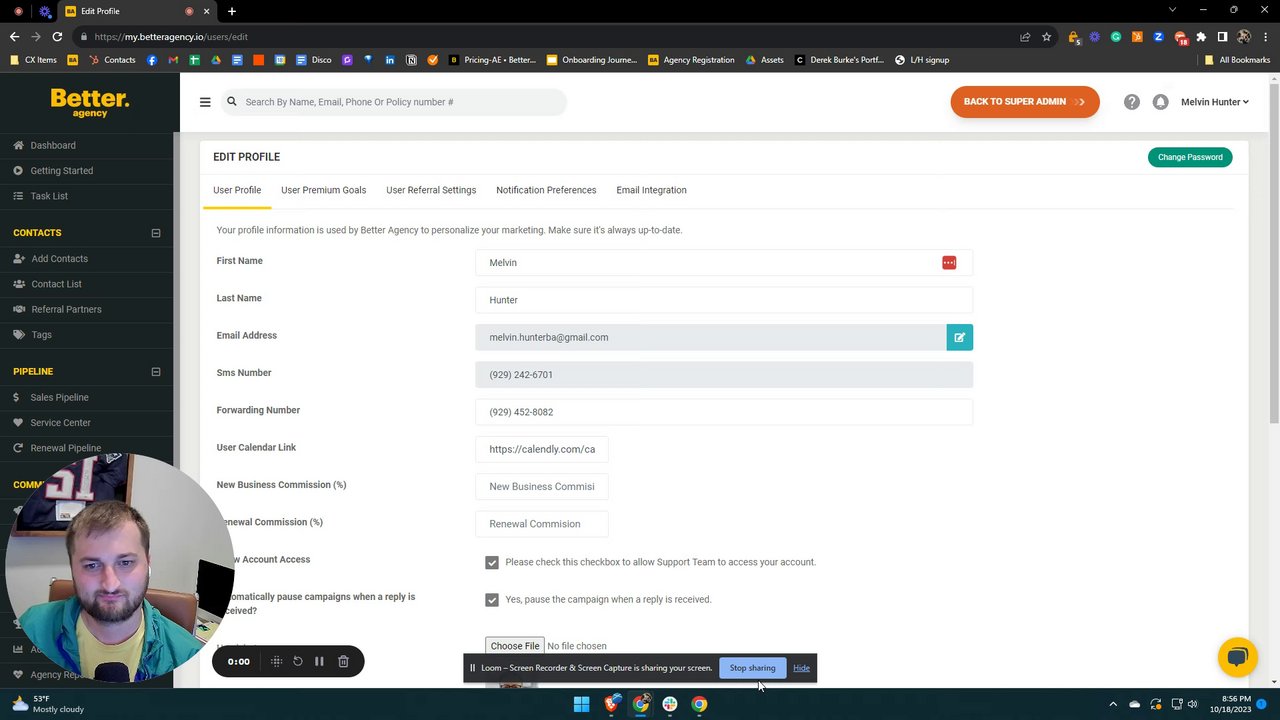Pause the Loom recording
Viewport: 1280px width, 720px height.
point(319,661)
